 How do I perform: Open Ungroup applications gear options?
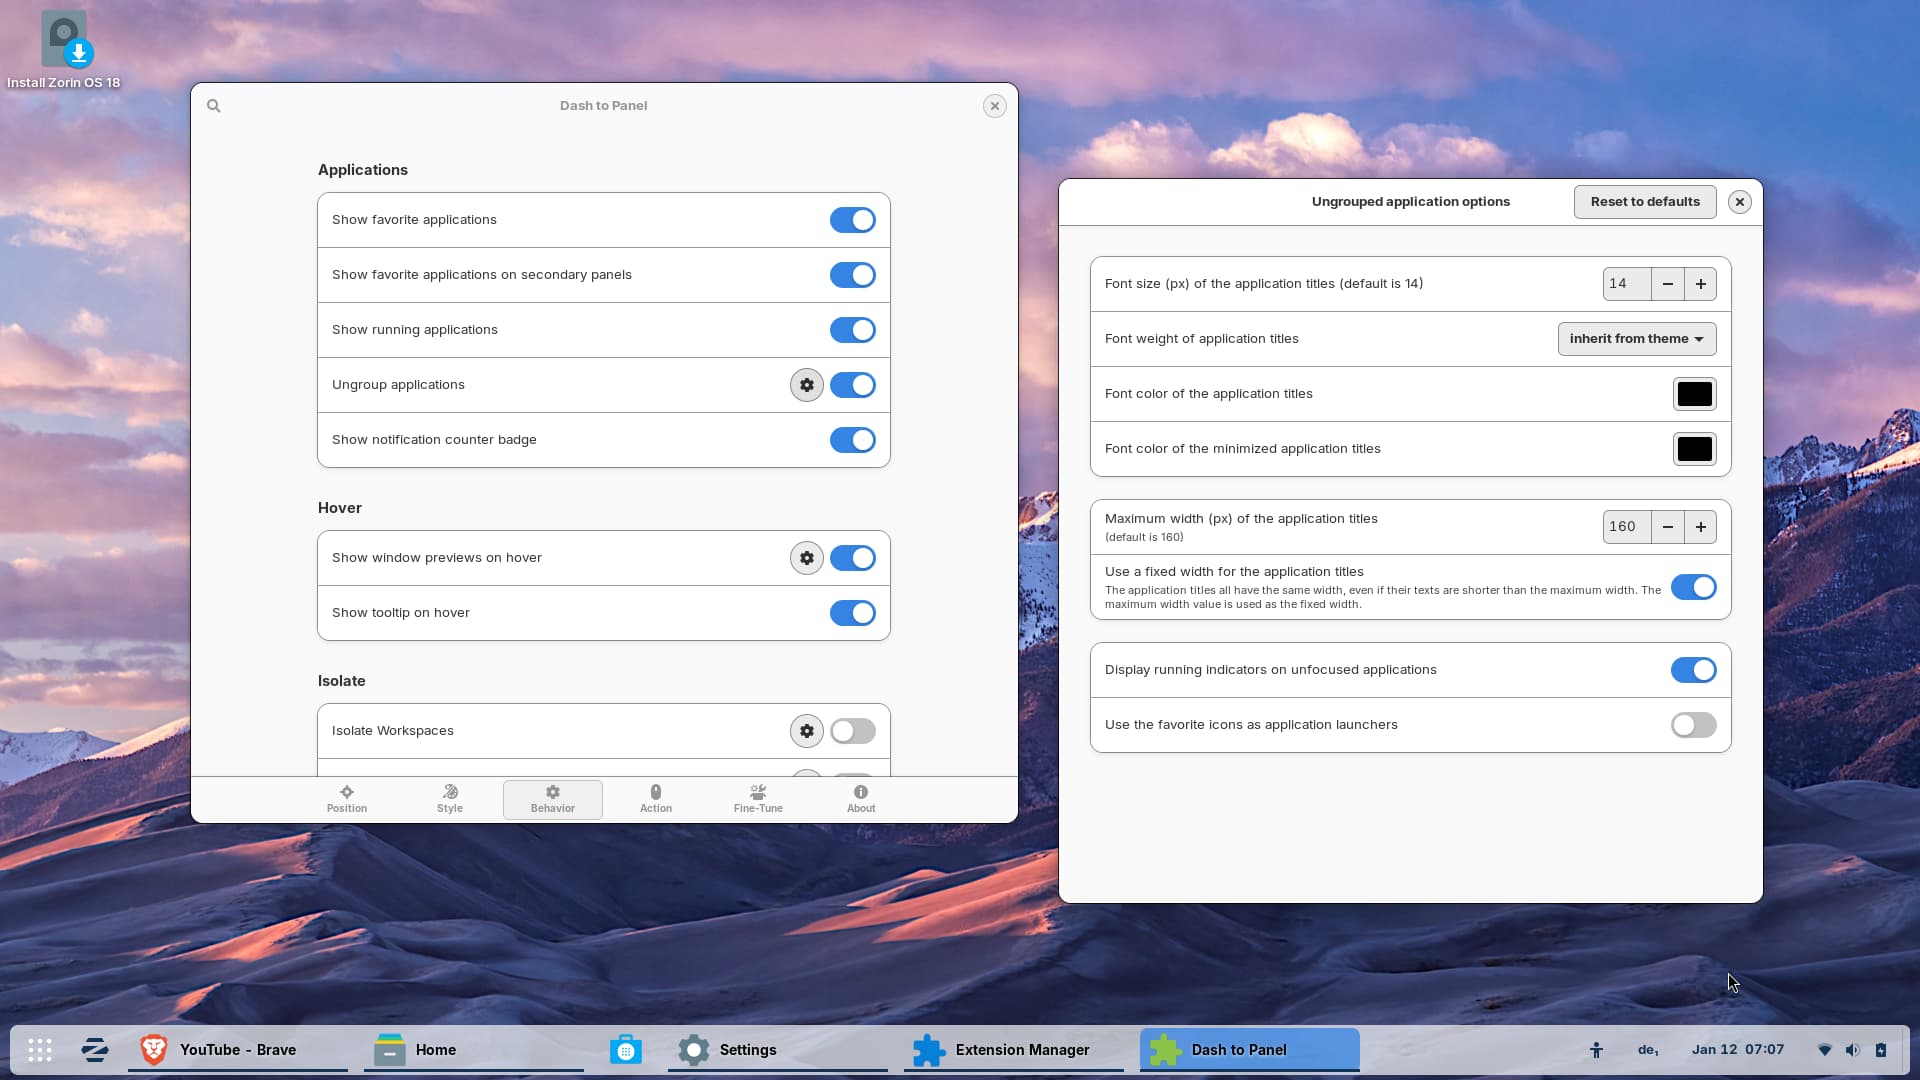[x=806, y=385]
